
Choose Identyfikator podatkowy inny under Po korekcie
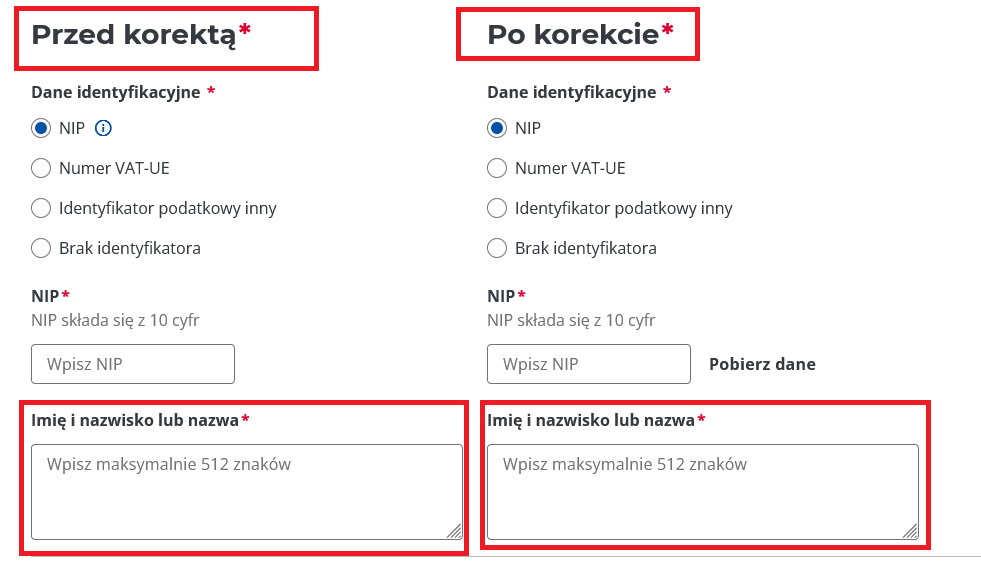point(497,208)
